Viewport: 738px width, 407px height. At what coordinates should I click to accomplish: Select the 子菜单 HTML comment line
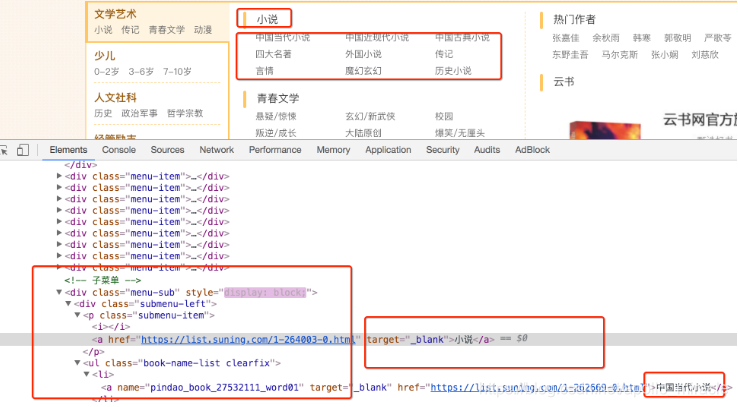(x=103, y=280)
